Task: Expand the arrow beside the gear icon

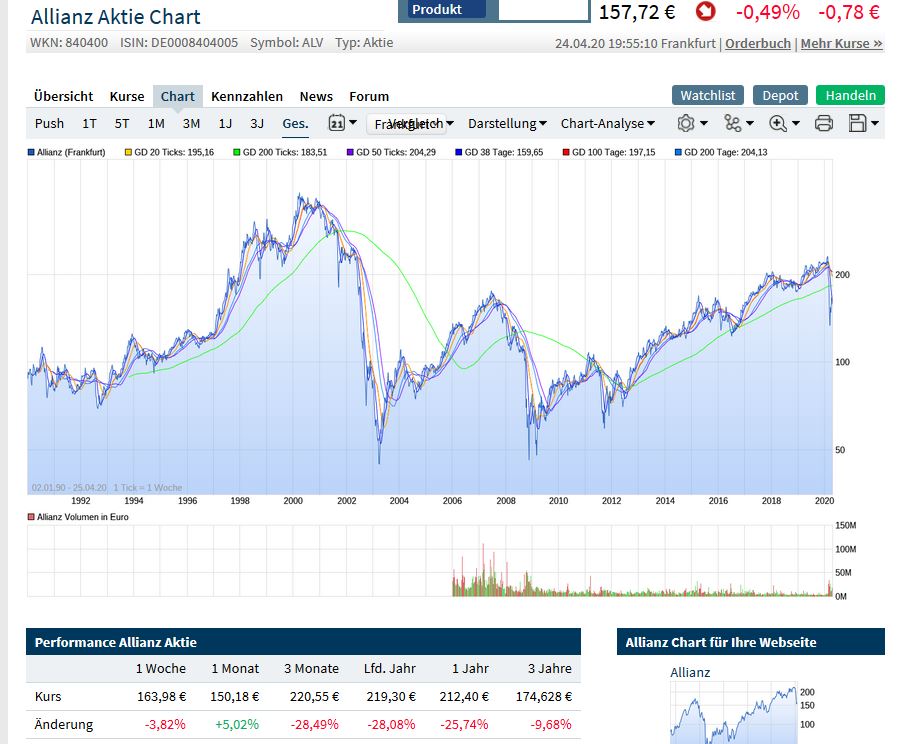Action: coord(704,123)
